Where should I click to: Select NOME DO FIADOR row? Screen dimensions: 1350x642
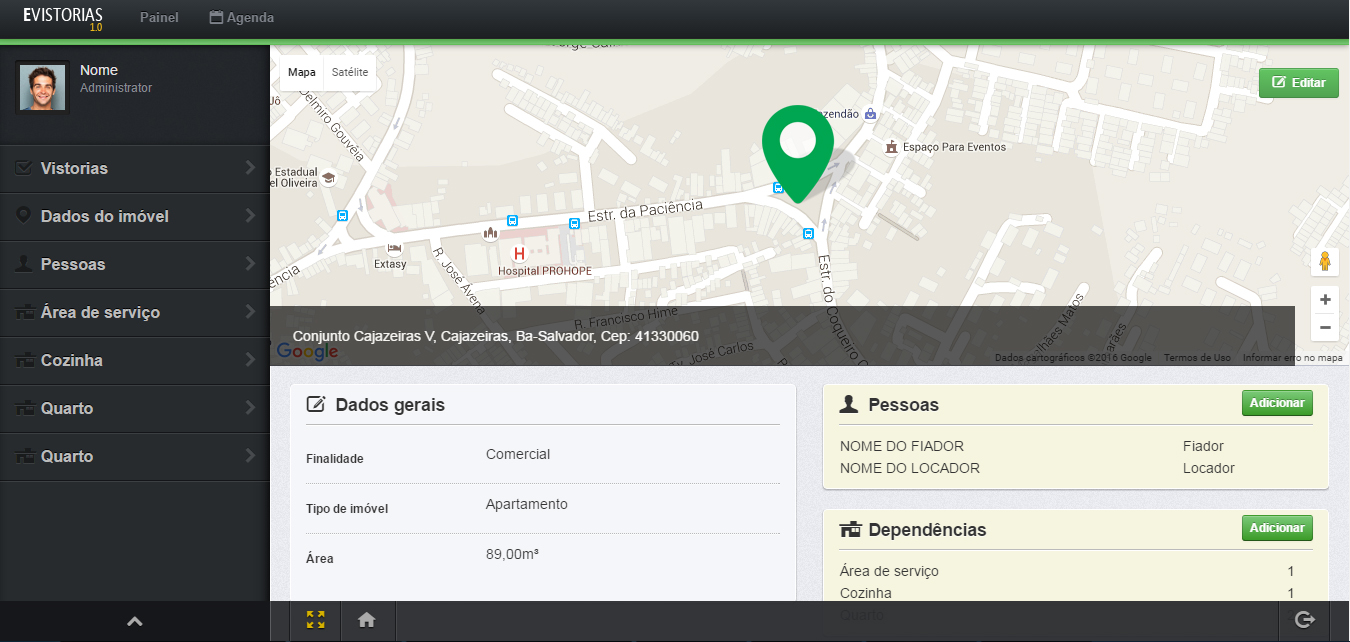pyautogui.click(x=1076, y=446)
